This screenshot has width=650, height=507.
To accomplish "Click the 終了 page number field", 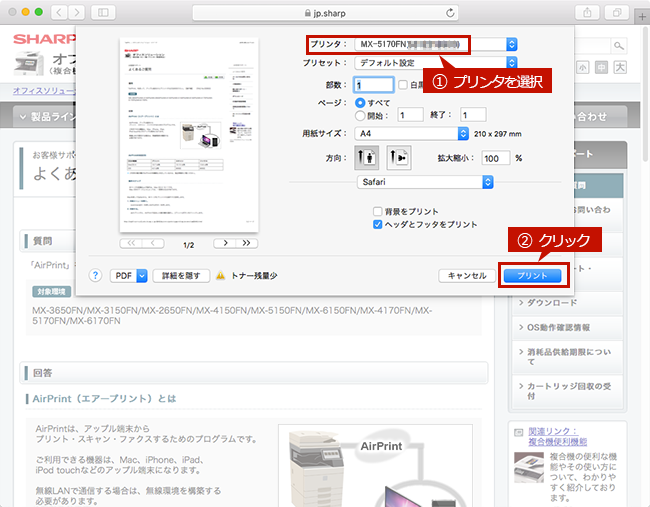I will click(473, 115).
